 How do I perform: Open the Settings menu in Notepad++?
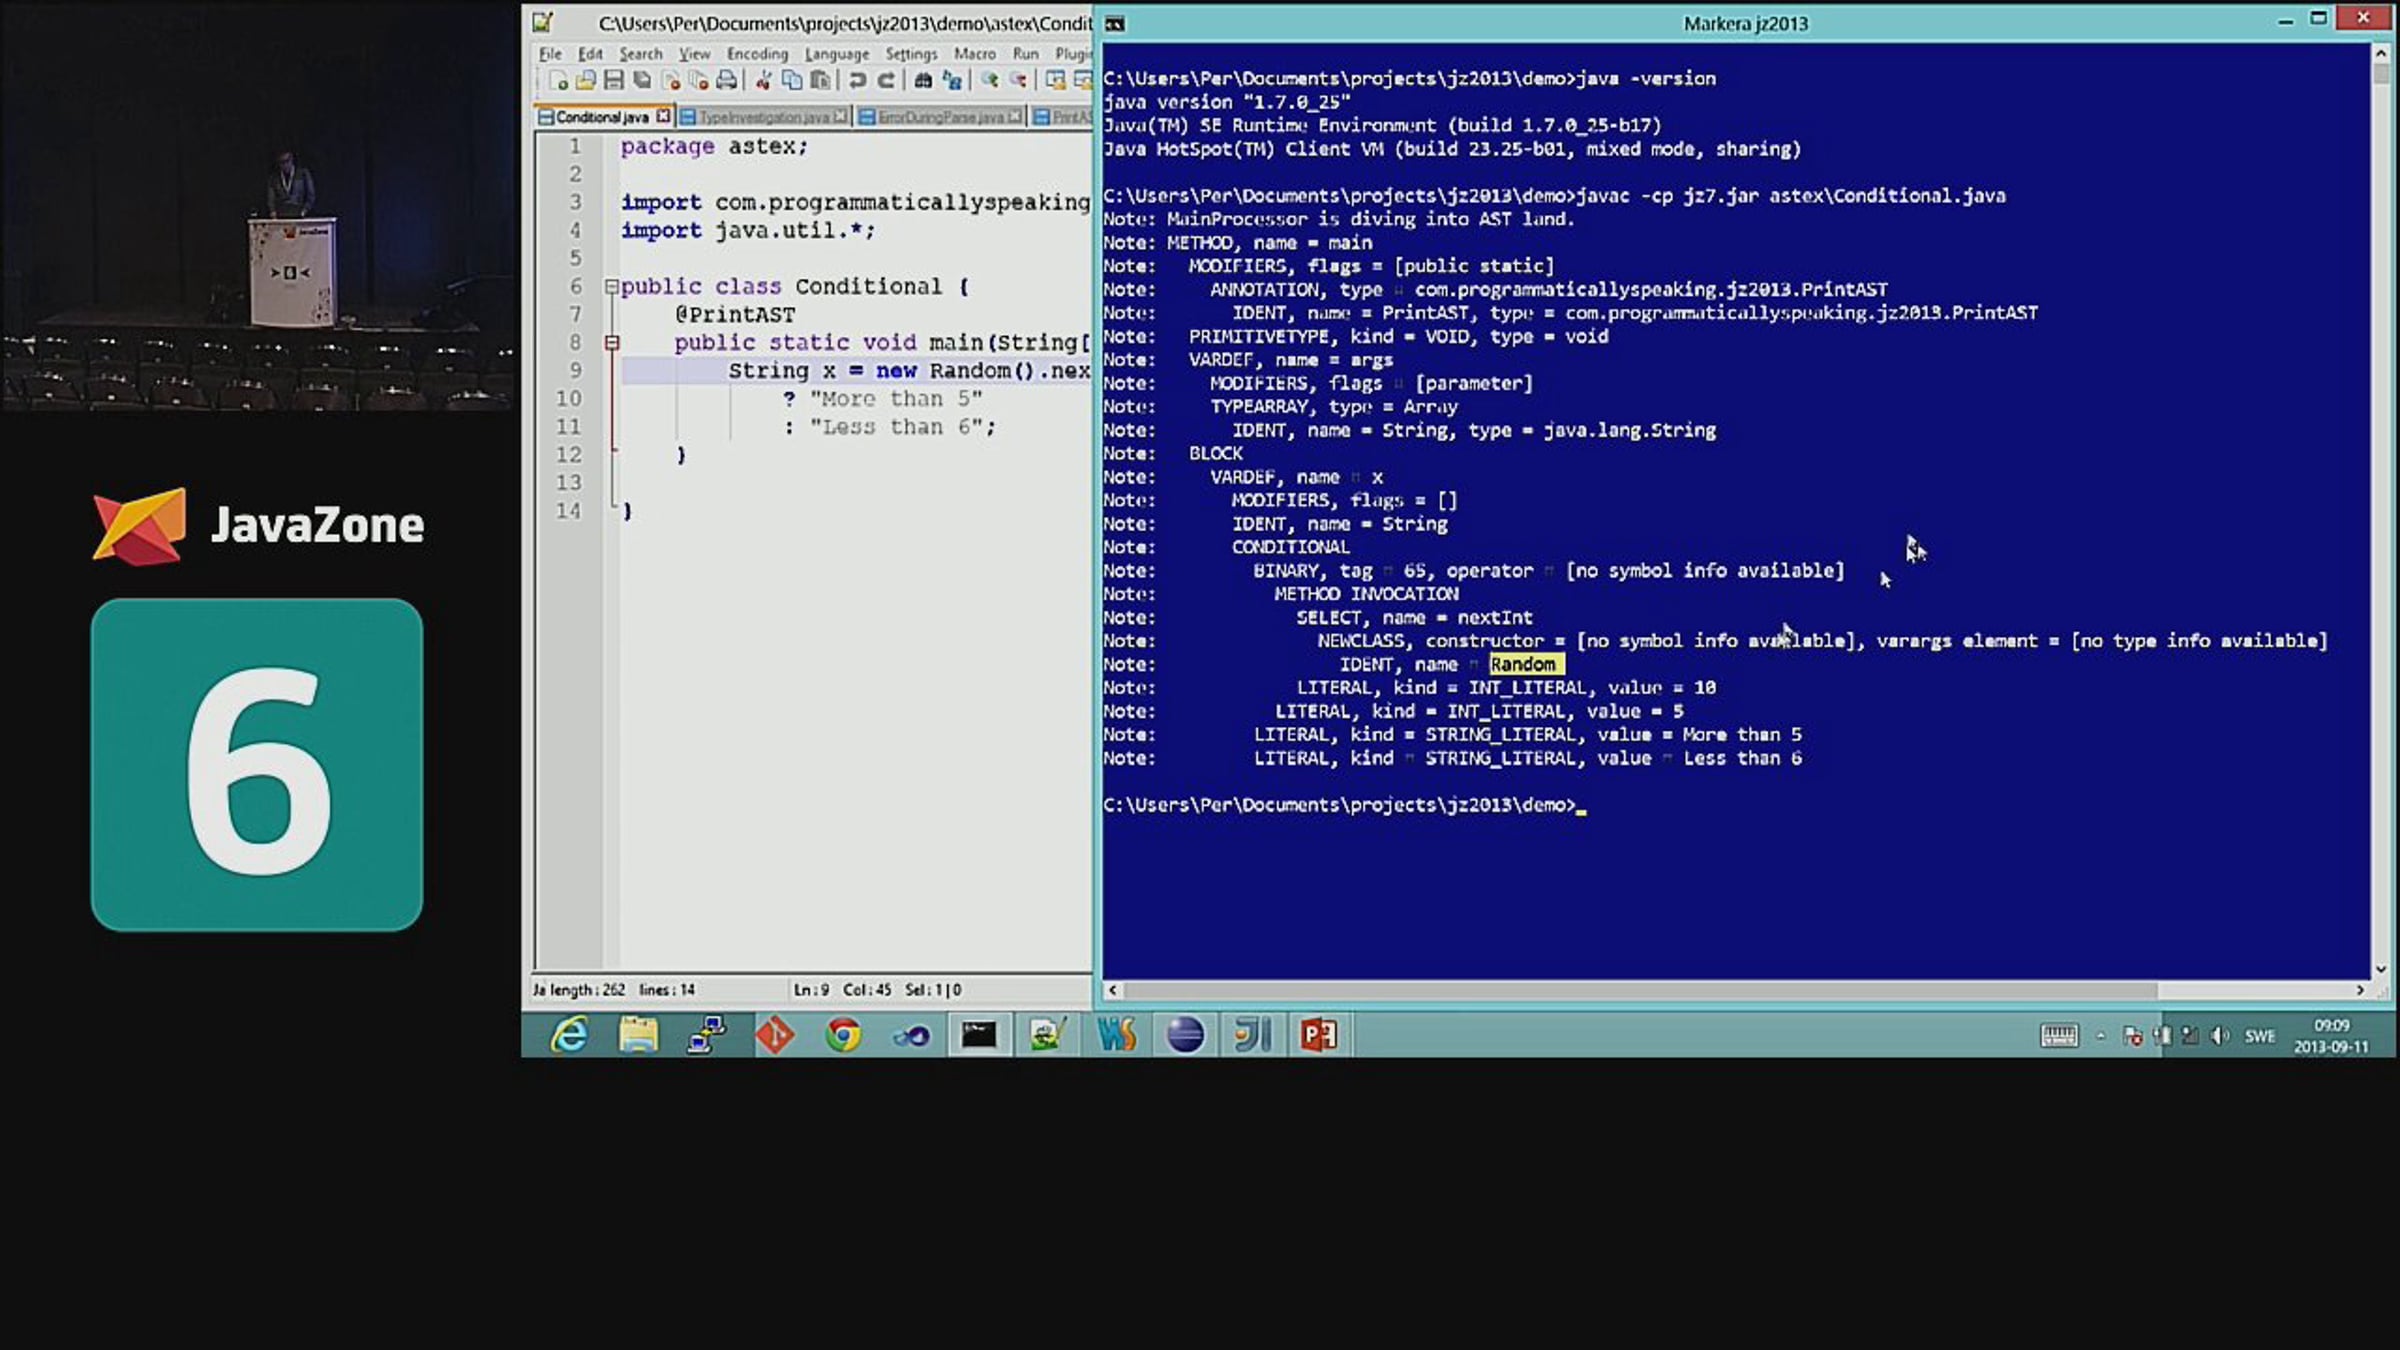(x=911, y=54)
